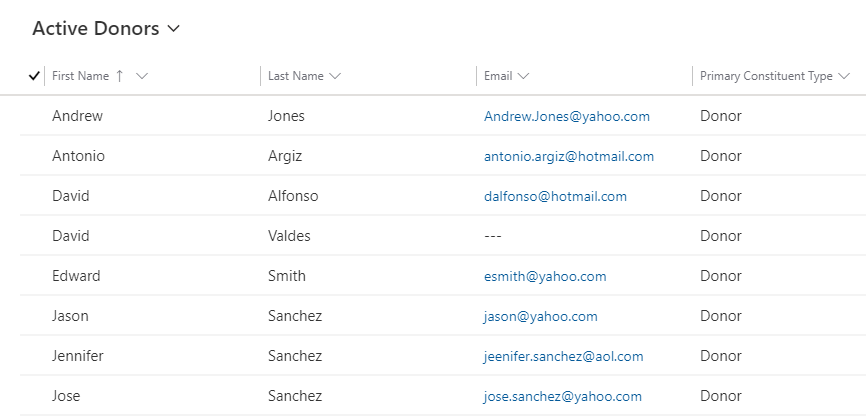Open the Andrew.Jones@yahoo.com email link
Image resolution: width=866 pixels, height=417 pixels.
(x=566, y=116)
